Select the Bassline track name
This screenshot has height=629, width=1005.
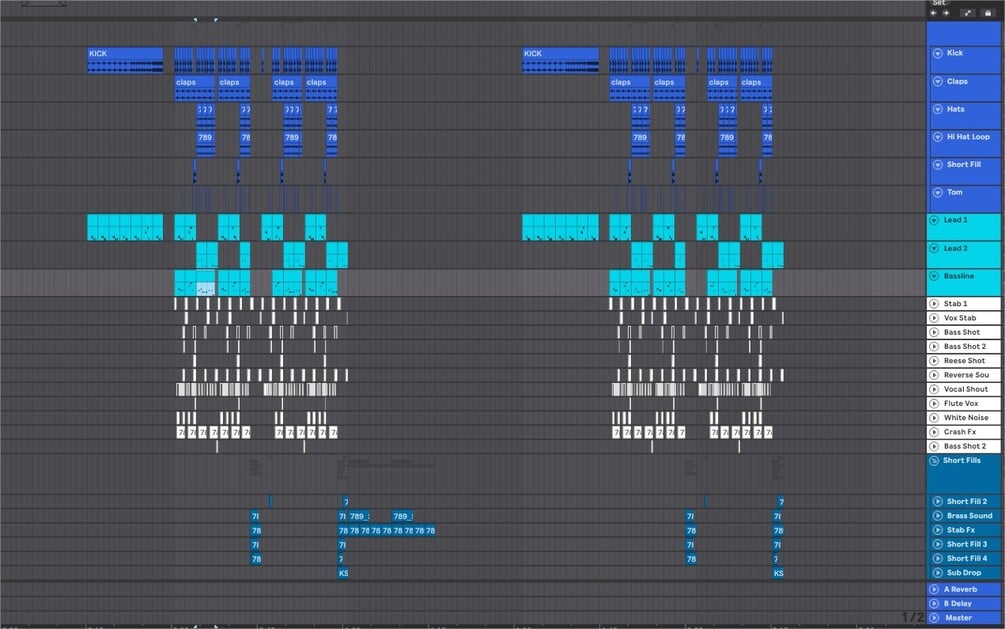[958, 276]
